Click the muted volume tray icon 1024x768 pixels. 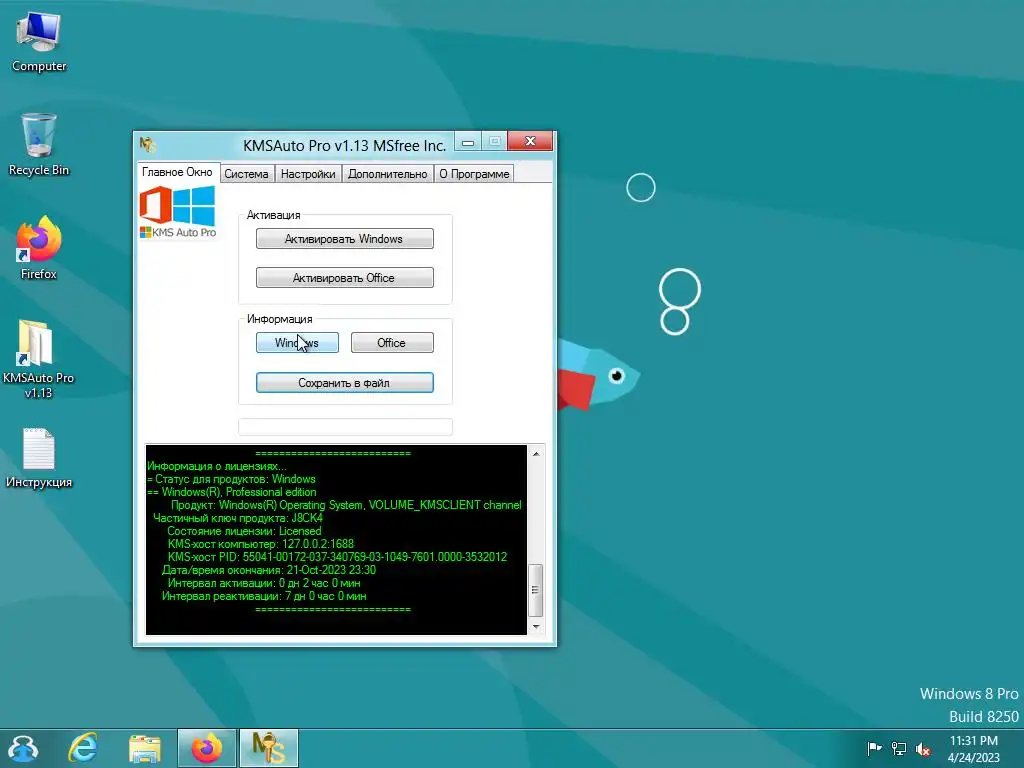coord(923,748)
